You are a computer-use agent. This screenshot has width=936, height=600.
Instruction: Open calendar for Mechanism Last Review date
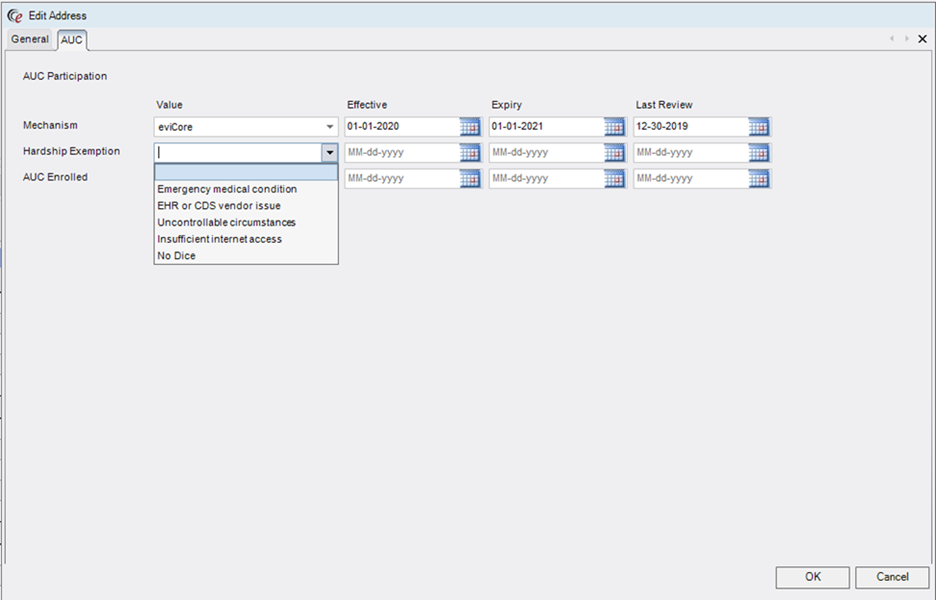pos(759,127)
